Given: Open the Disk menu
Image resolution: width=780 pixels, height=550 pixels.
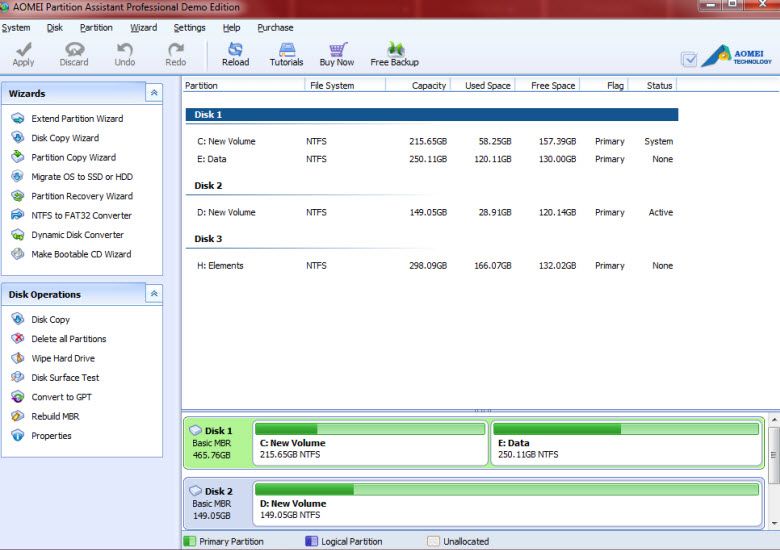Looking at the screenshot, I should 55,28.
